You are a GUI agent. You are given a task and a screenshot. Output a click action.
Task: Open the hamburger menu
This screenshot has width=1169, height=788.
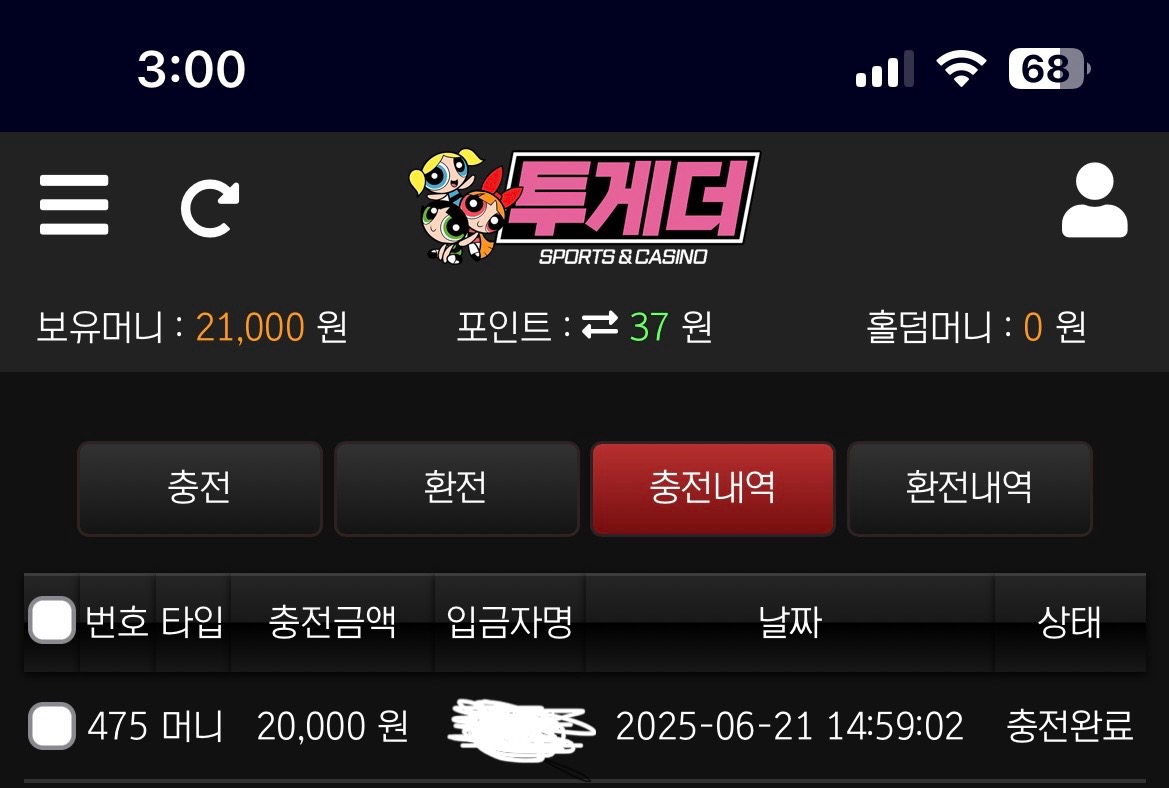(74, 205)
